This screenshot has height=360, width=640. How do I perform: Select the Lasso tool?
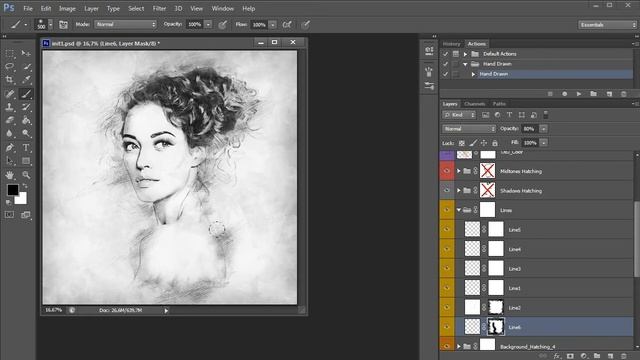coord(10,67)
